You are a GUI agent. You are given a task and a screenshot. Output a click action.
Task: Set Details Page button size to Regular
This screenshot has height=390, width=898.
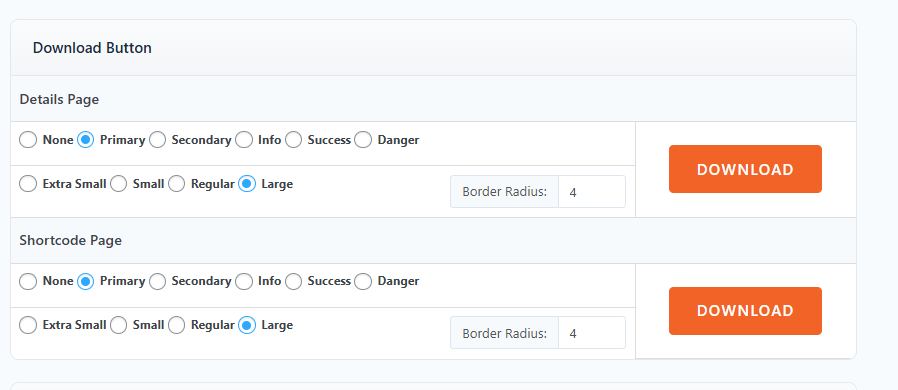click(x=176, y=184)
